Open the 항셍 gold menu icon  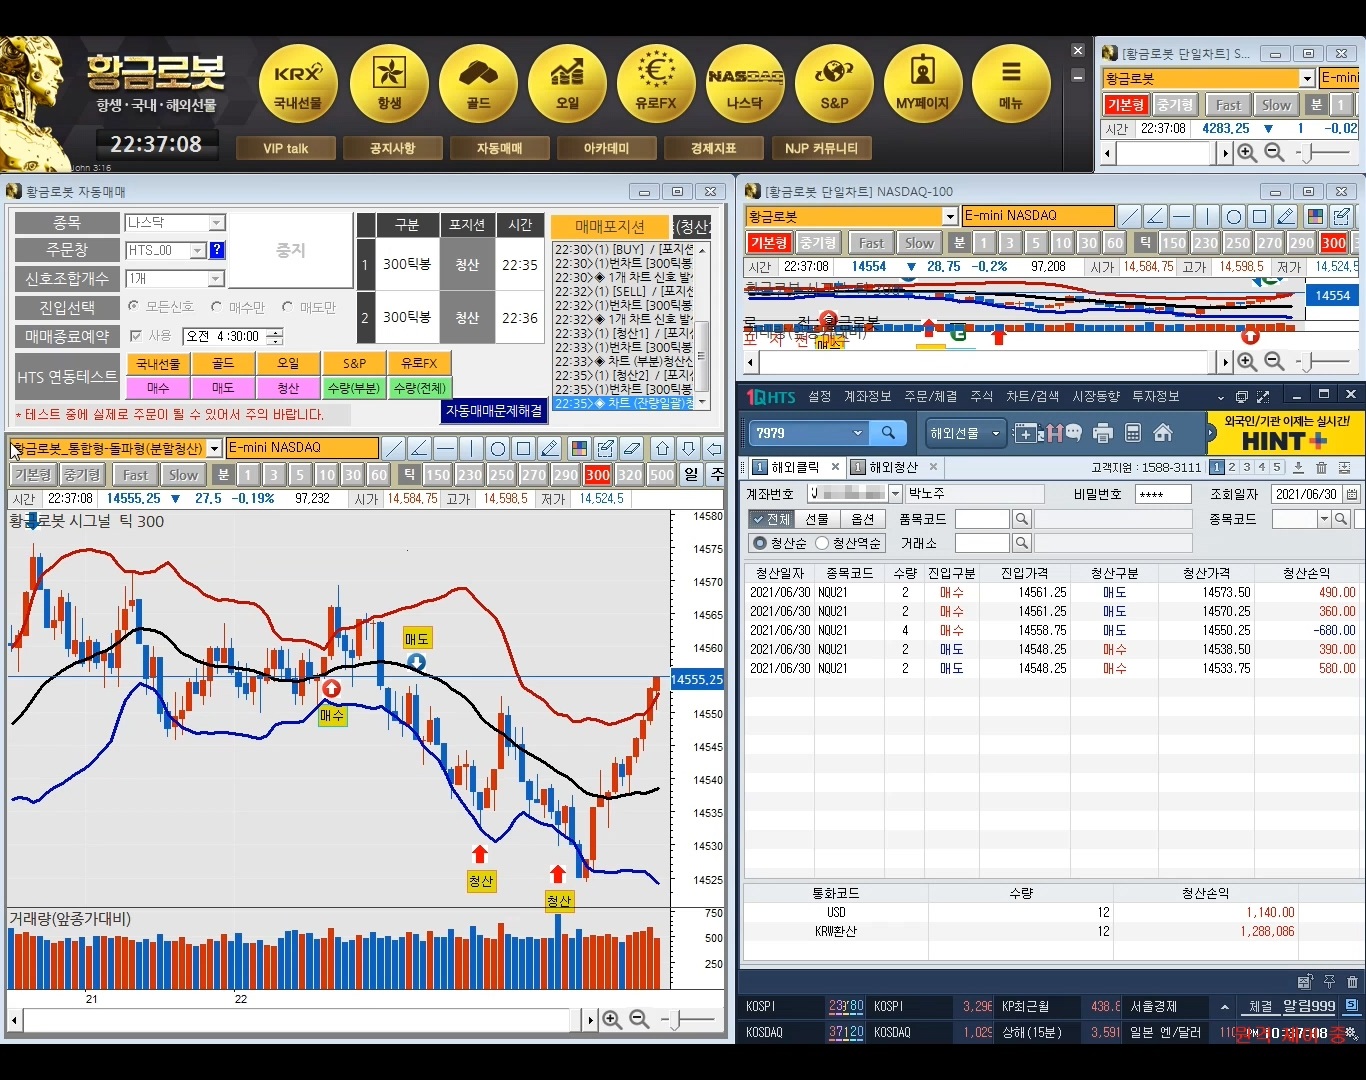coord(389,84)
